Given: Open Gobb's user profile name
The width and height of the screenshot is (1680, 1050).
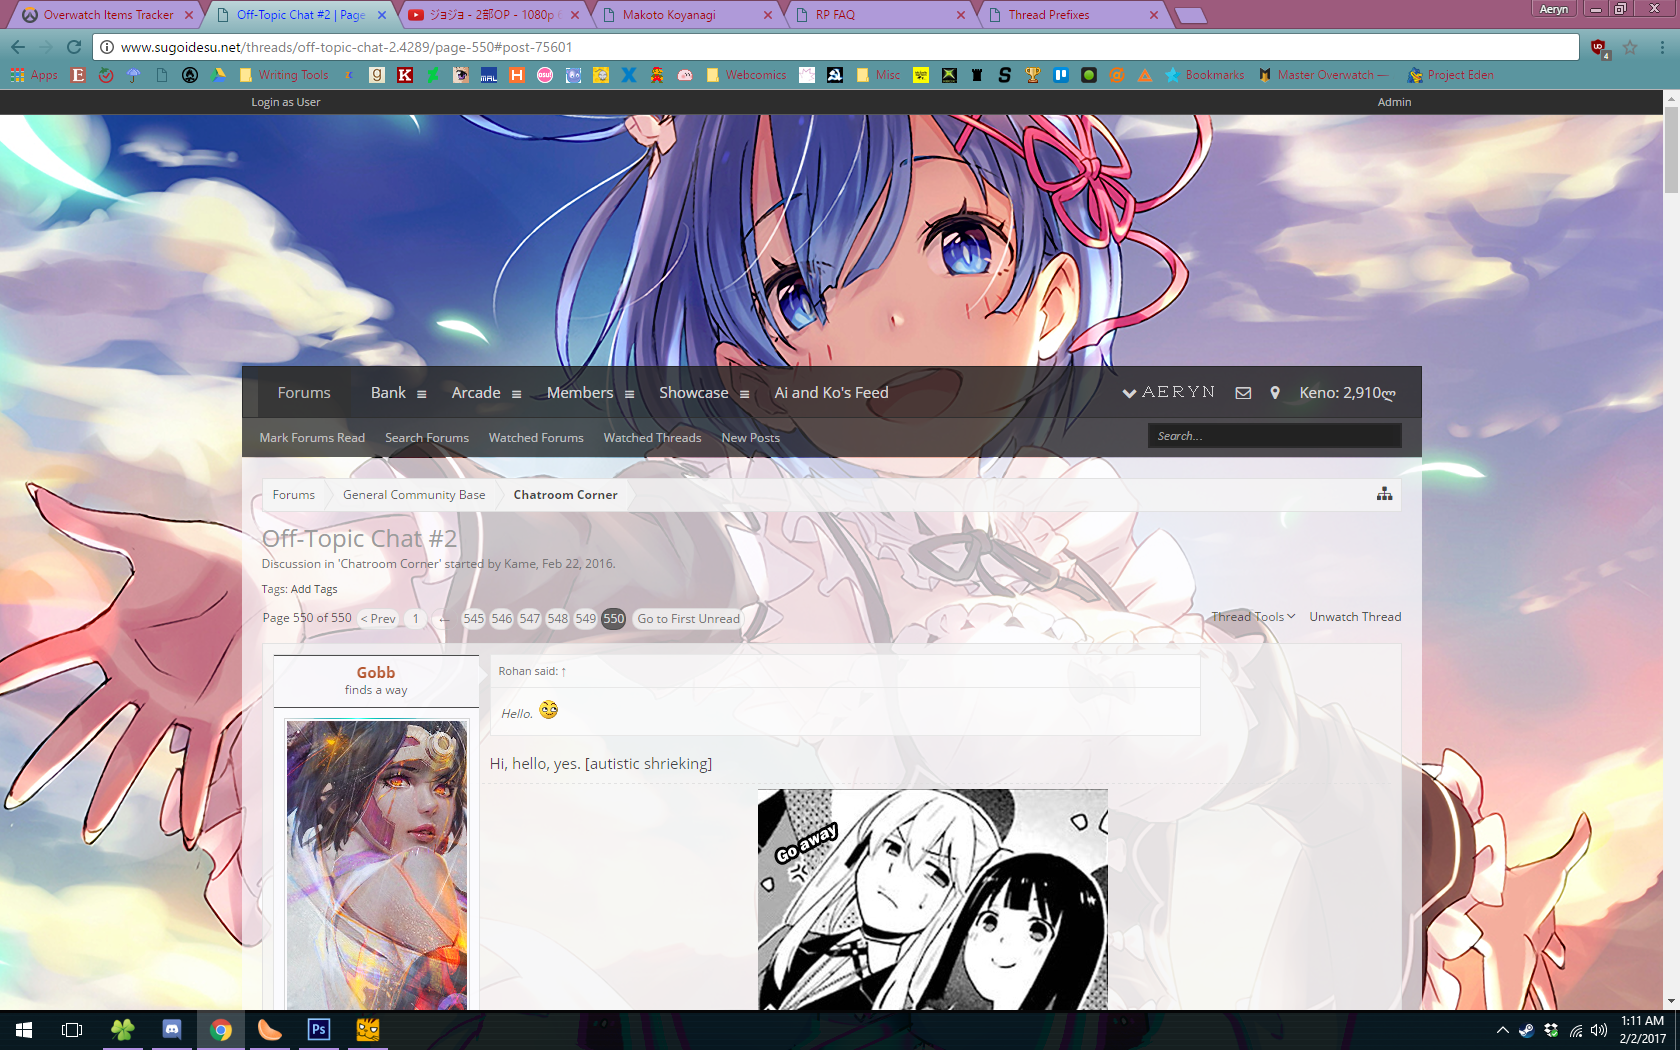Looking at the screenshot, I should point(376,673).
